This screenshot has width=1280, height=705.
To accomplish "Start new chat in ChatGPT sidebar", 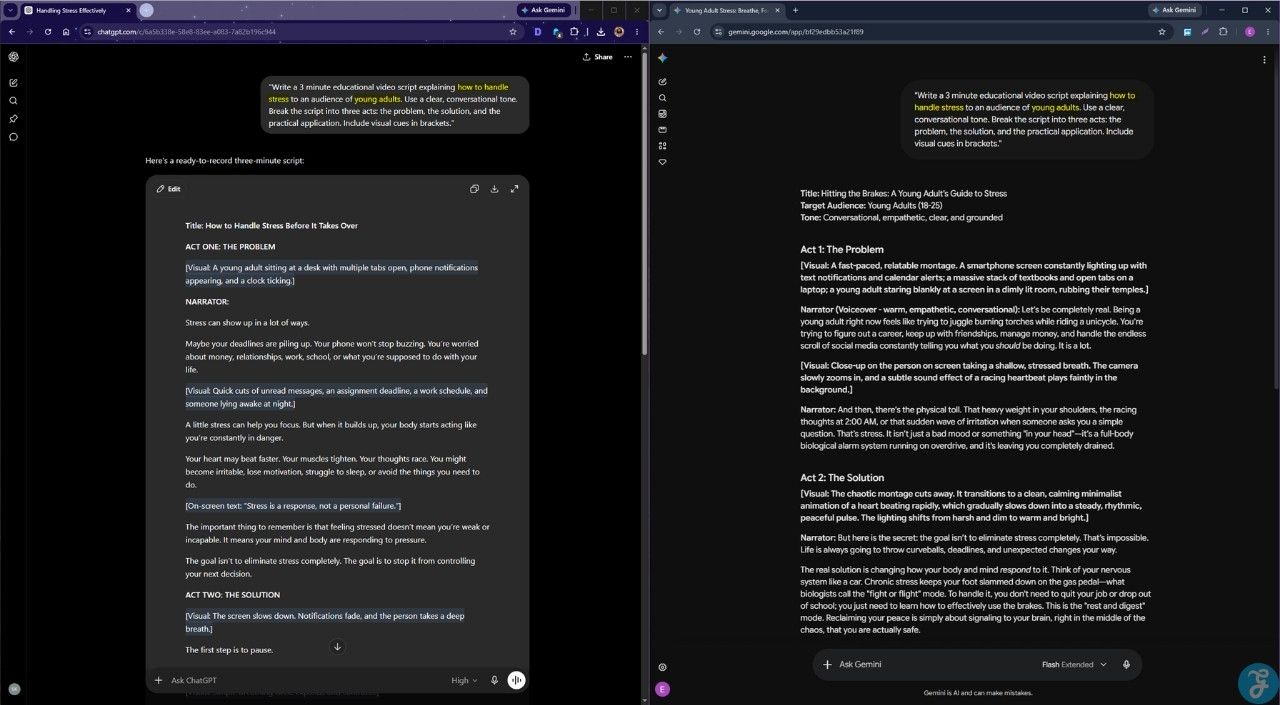I will tap(13, 83).
